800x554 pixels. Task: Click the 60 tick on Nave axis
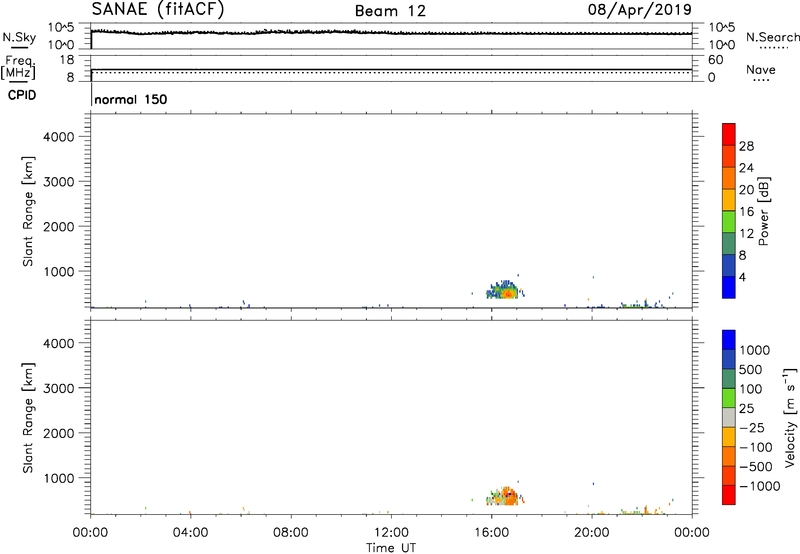[715, 60]
